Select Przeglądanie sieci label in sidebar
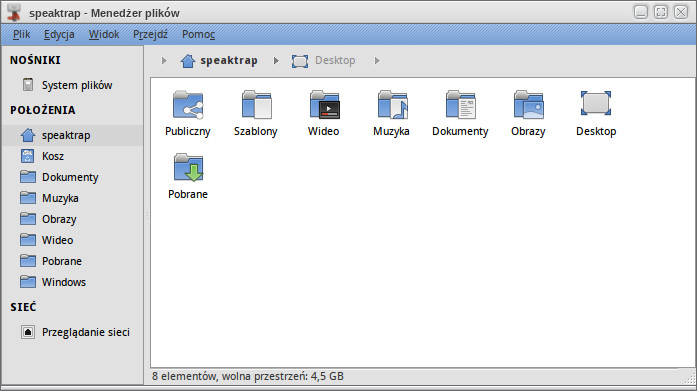Viewport: 697px width, 391px height. pos(86,332)
